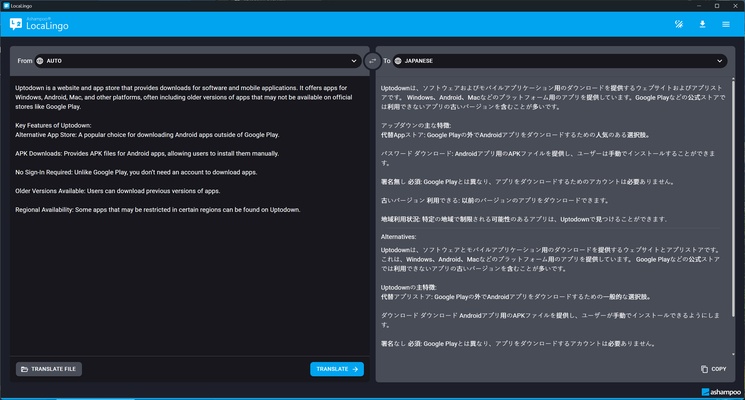The height and width of the screenshot is (400, 745).
Task: Click globe icon beside JAPANESE language
Action: tap(398, 61)
